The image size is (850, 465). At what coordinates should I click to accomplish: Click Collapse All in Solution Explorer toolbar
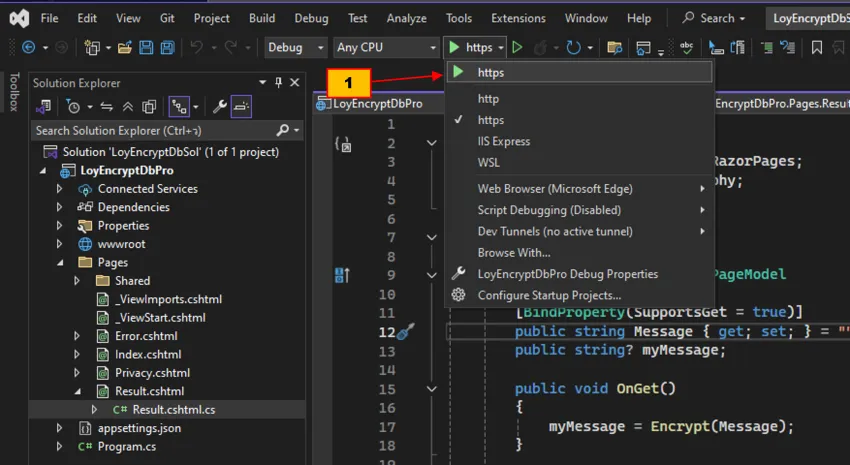coord(127,106)
